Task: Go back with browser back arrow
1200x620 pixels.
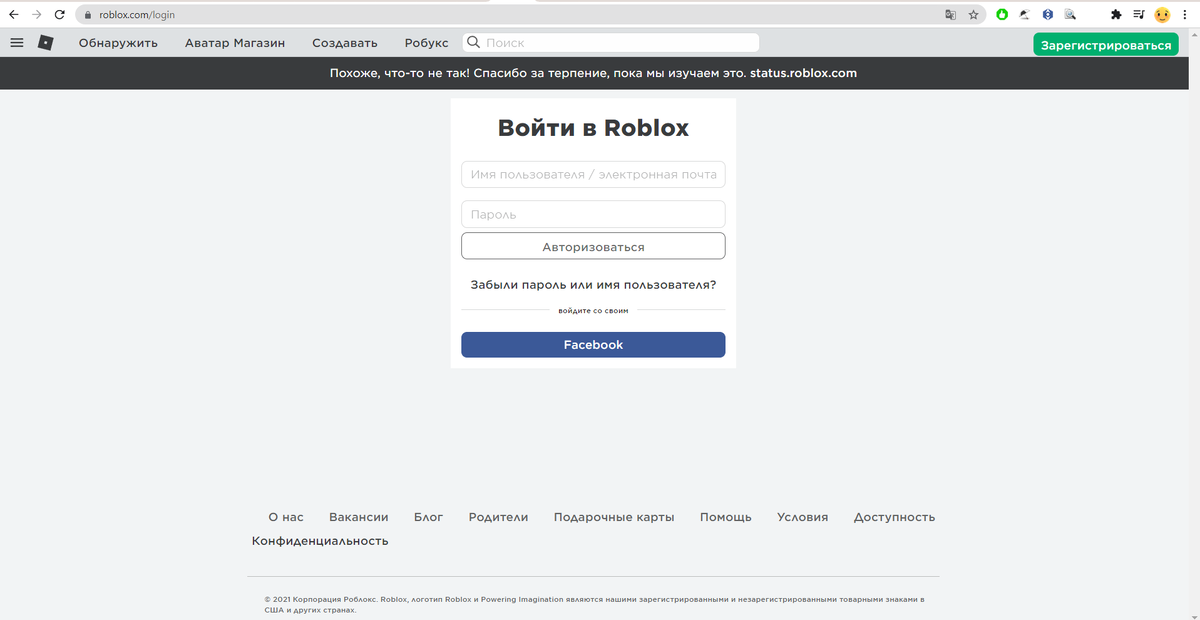Action: point(13,15)
